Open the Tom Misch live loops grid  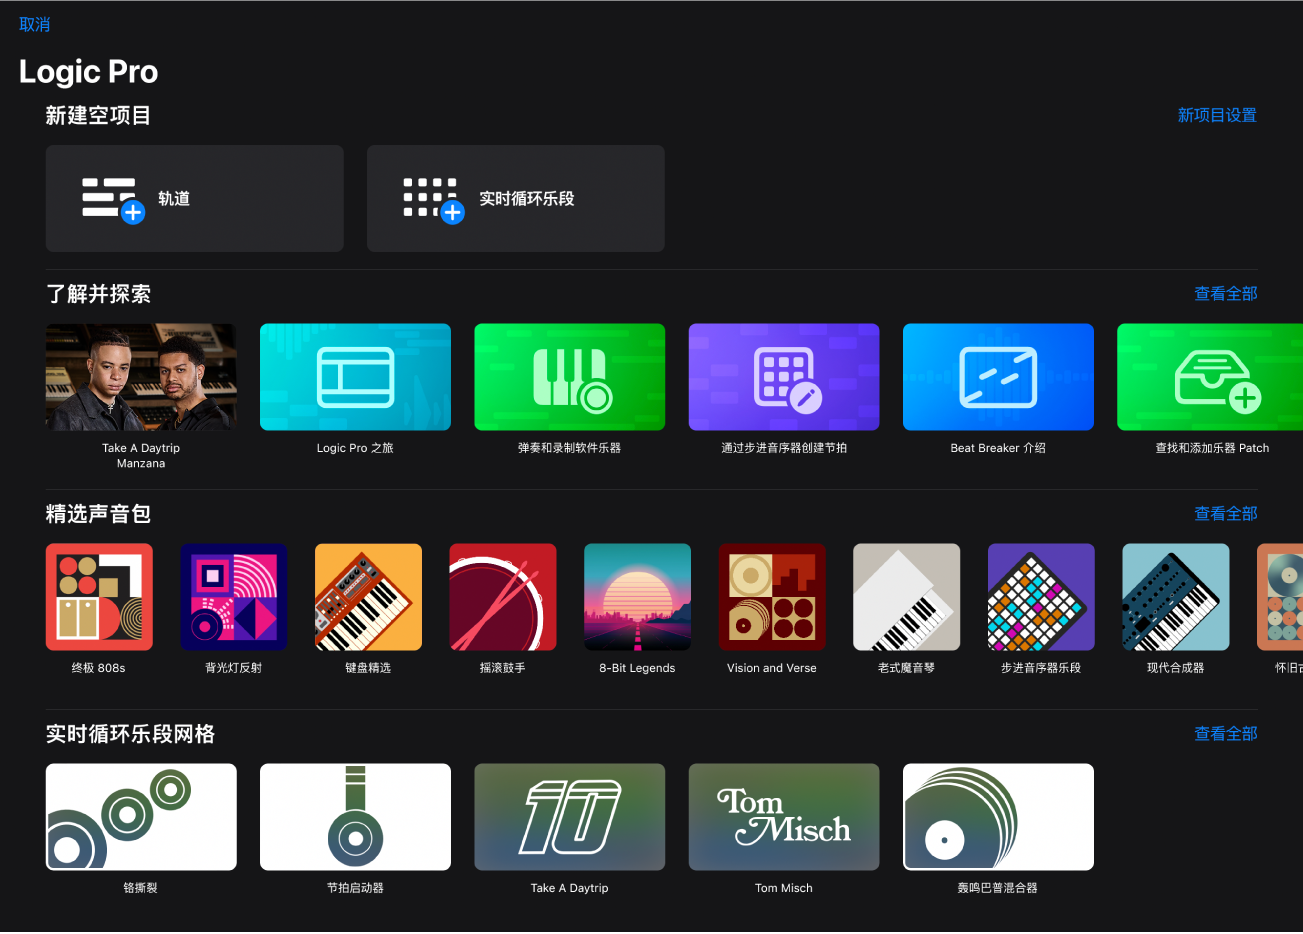pyautogui.click(x=784, y=817)
